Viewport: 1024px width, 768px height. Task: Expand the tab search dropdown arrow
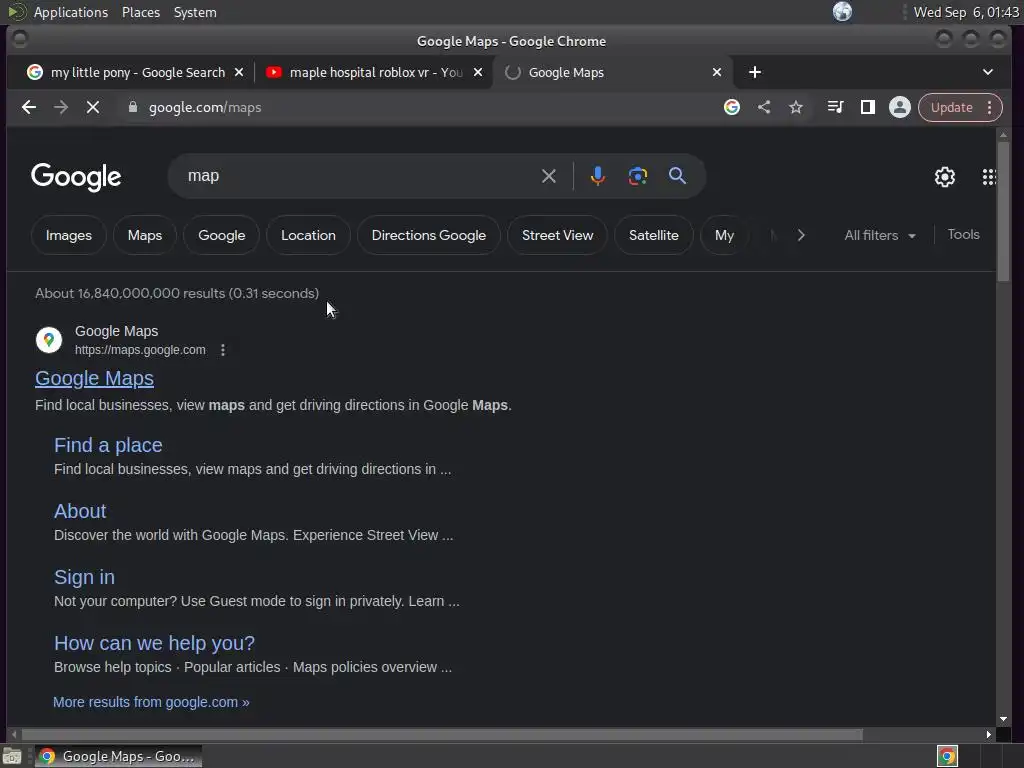tap(987, 72)
